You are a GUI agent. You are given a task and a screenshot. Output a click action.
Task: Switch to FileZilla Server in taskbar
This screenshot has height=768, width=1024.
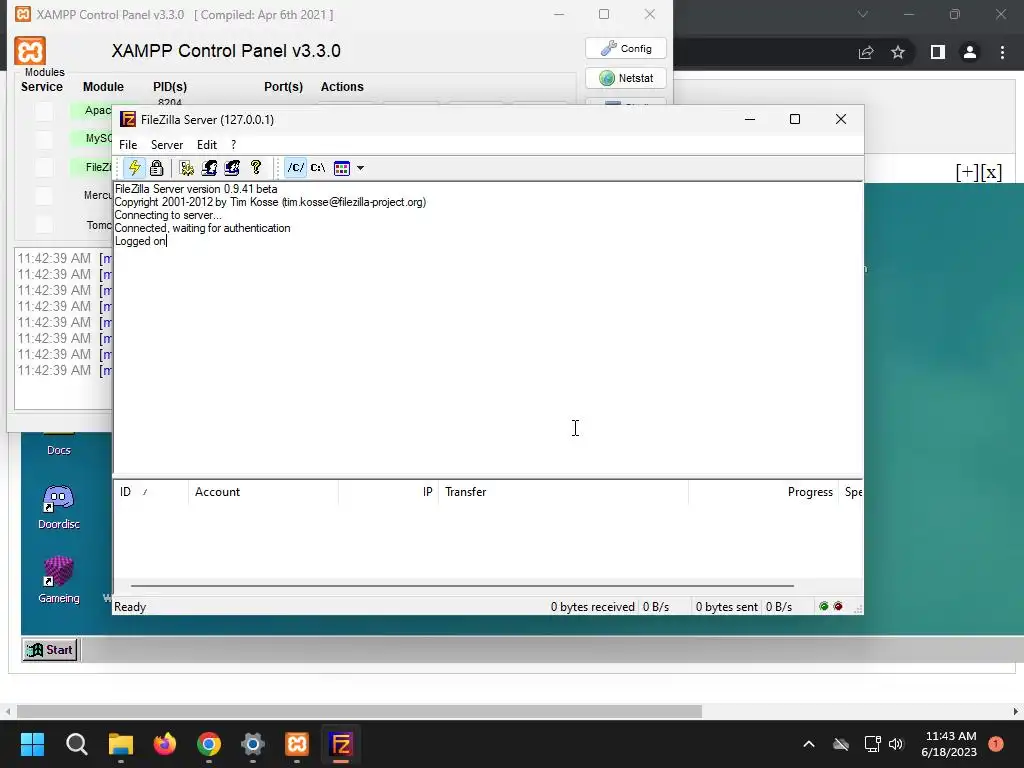tap(341, 744)
